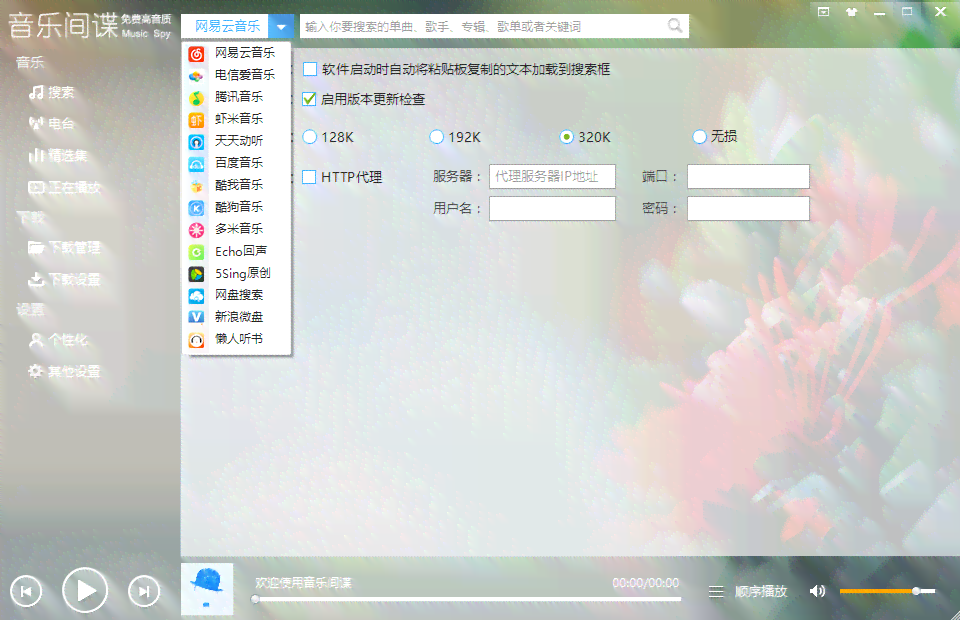The height and width of the screenshot is (620, 960).
Task: Choose 网易云音乐 icon in source list
Action: point(196,54)
